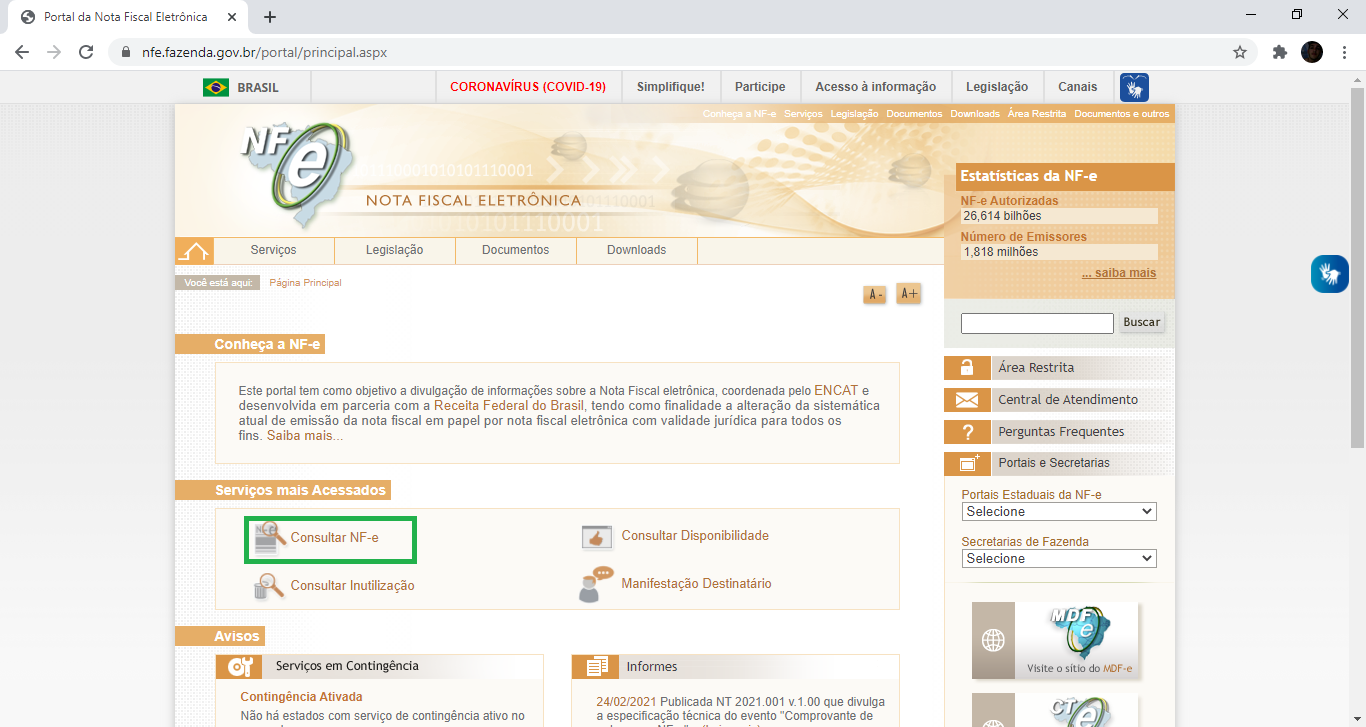The height and width of the screenshot is (727, 1366).
Task: Open a new browser tab with plus icon
Action: tap(270, 17)
